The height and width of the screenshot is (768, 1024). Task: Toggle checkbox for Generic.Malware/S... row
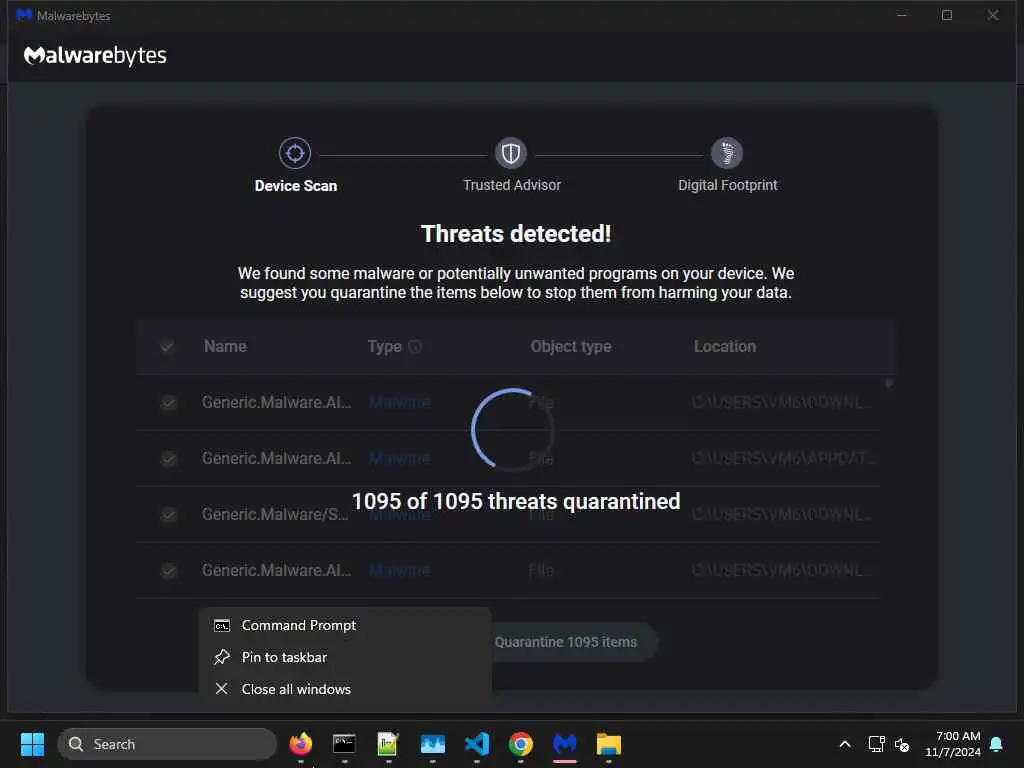pyautogui.click(x=168, y=515)
